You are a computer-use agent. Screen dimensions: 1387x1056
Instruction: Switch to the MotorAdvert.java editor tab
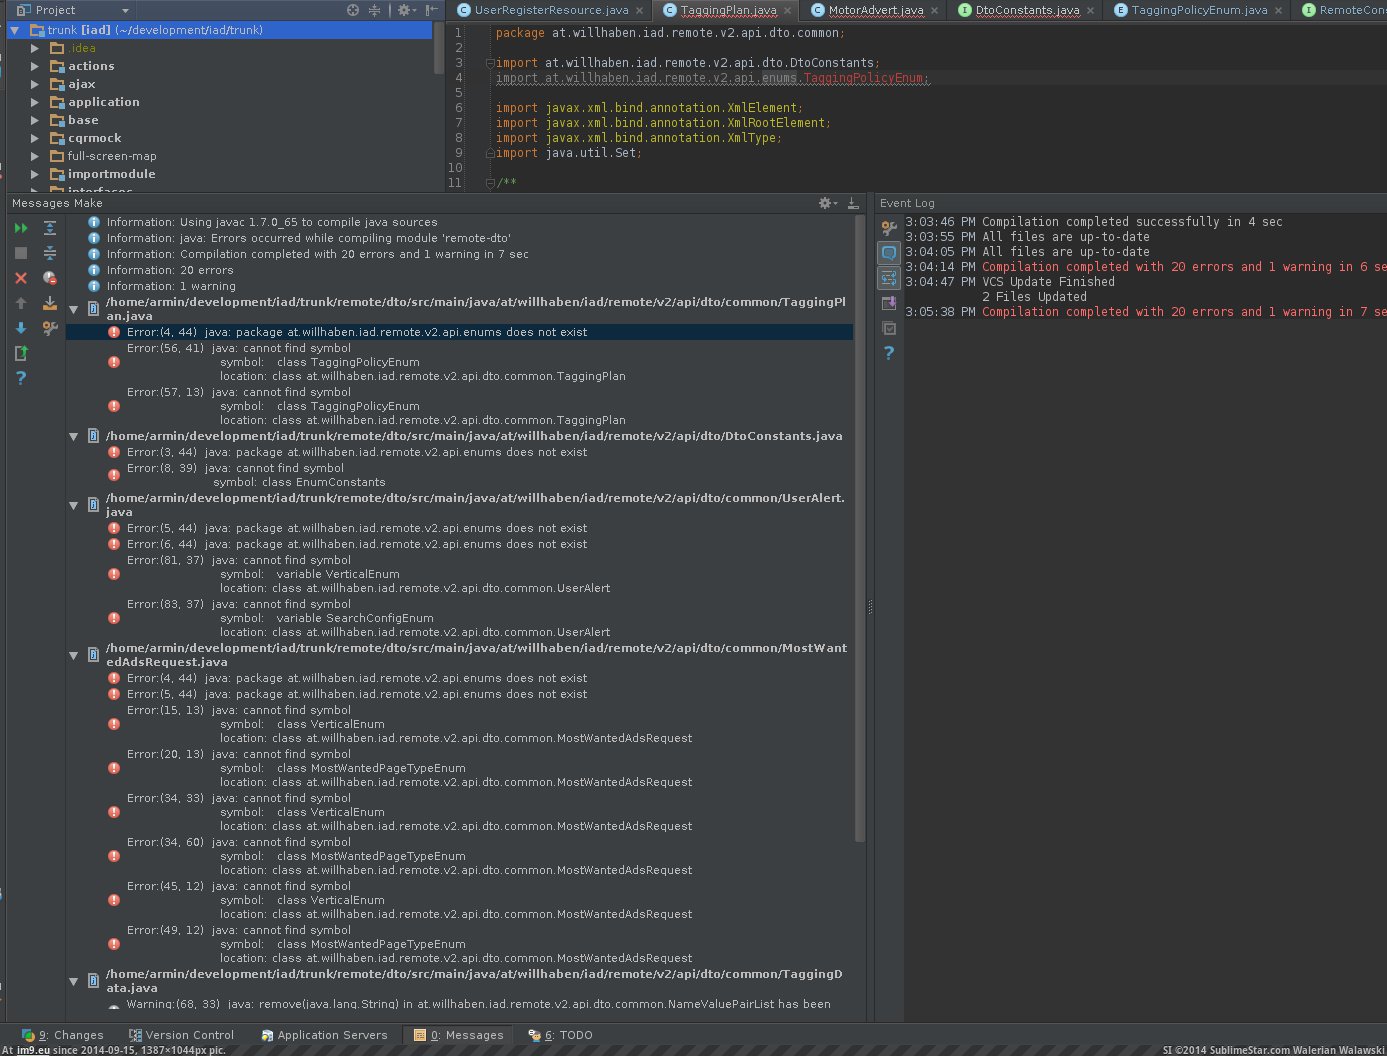coord(875,10)
